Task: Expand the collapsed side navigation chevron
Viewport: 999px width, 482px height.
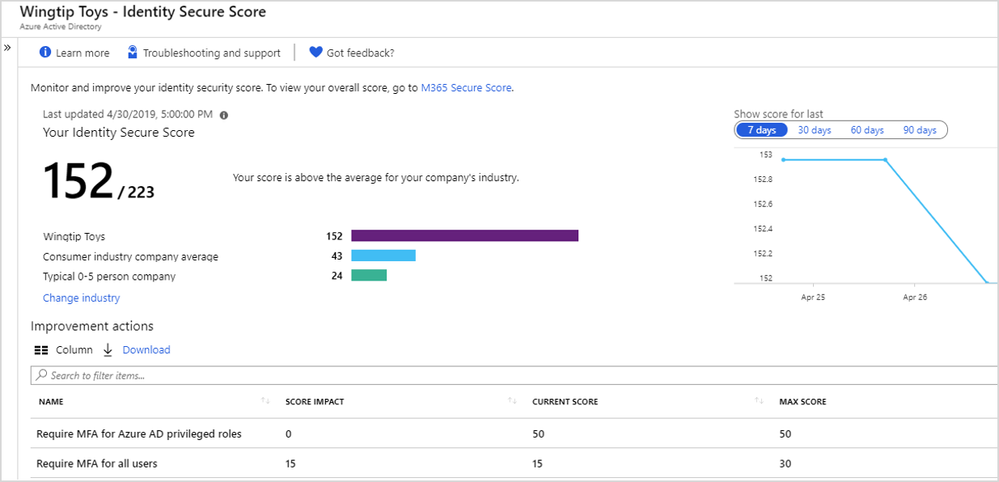Action: 8,48
